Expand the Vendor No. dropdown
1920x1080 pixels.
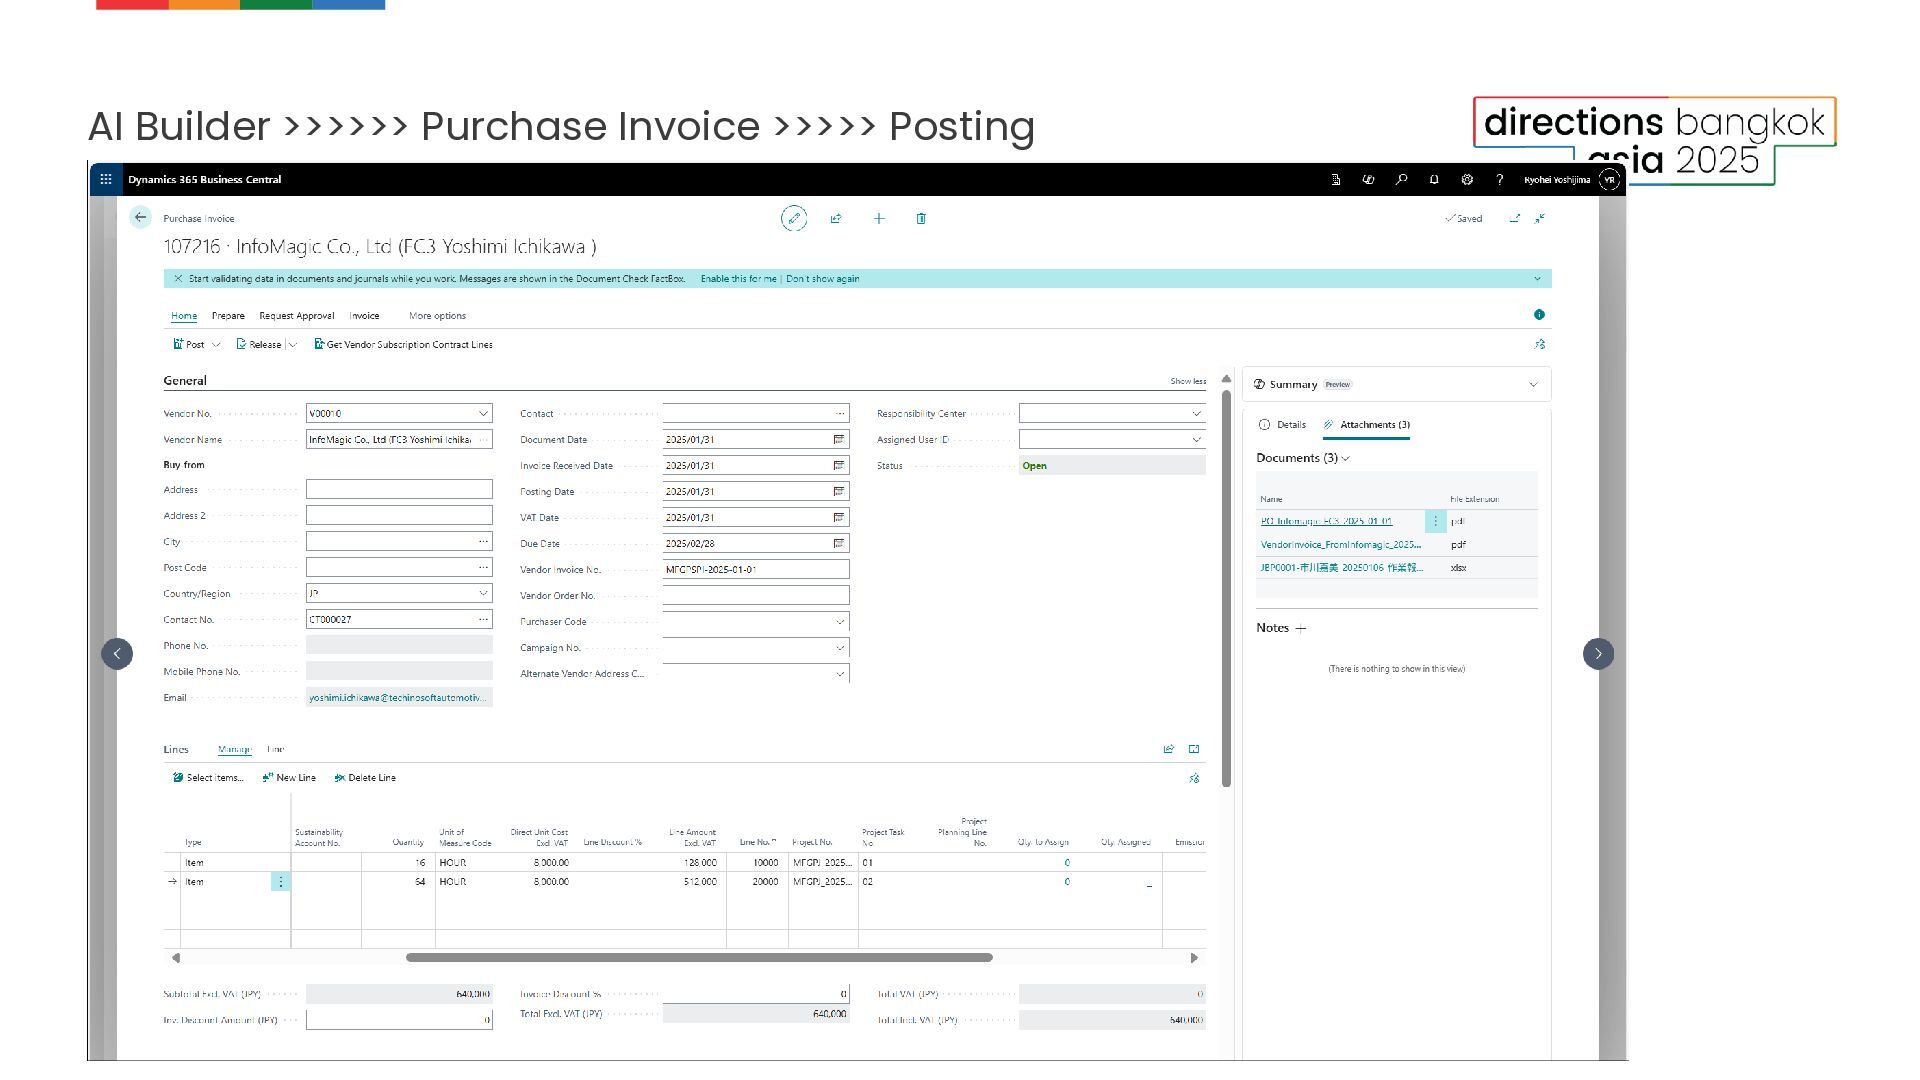coord(483,413)
